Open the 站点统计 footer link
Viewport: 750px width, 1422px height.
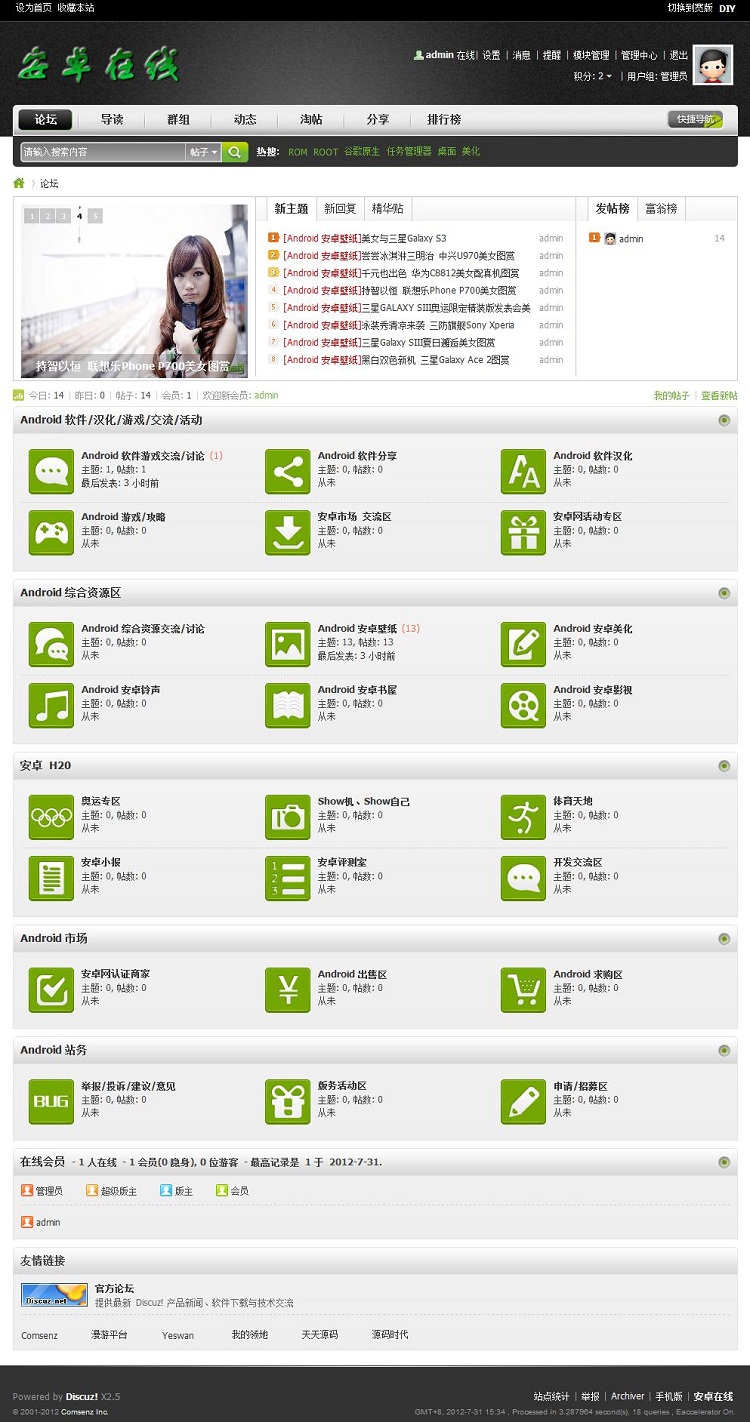coord(551,1396)
